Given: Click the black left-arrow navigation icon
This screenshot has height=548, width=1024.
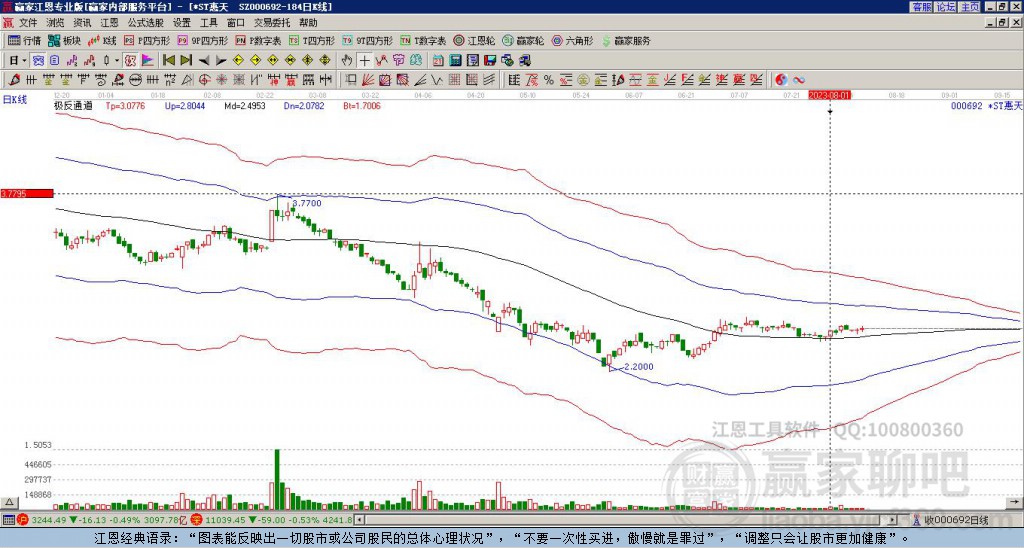Looking at the screenshot, I should [204, 61].
